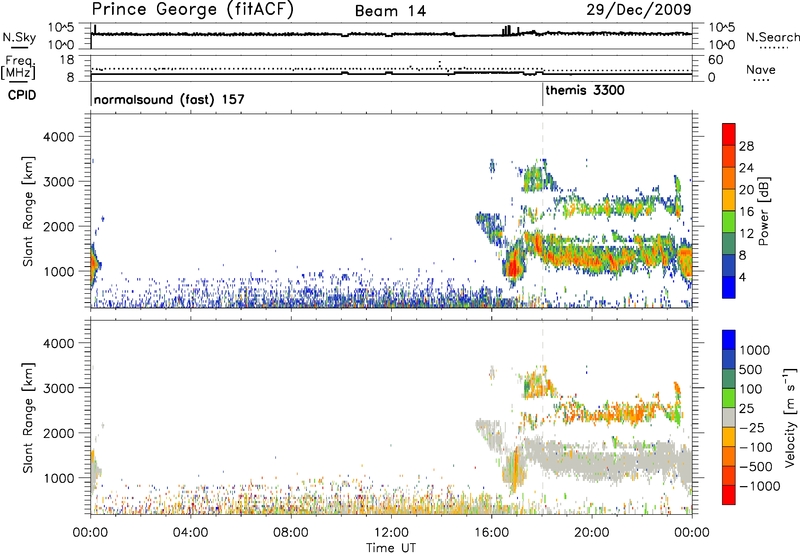
Task: Click the '18' tick on frequency axis
Action: [67, 60]
